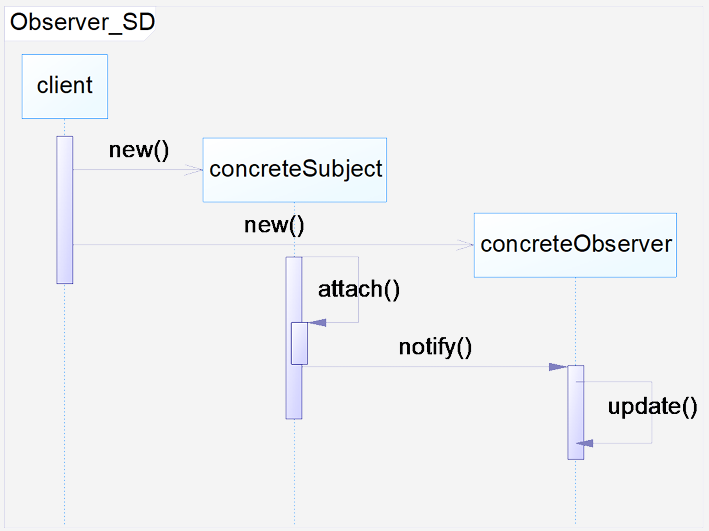709x531 pixels.
Task: Click the open arrowhead pointing to concreteObserver
Action: 465,245
